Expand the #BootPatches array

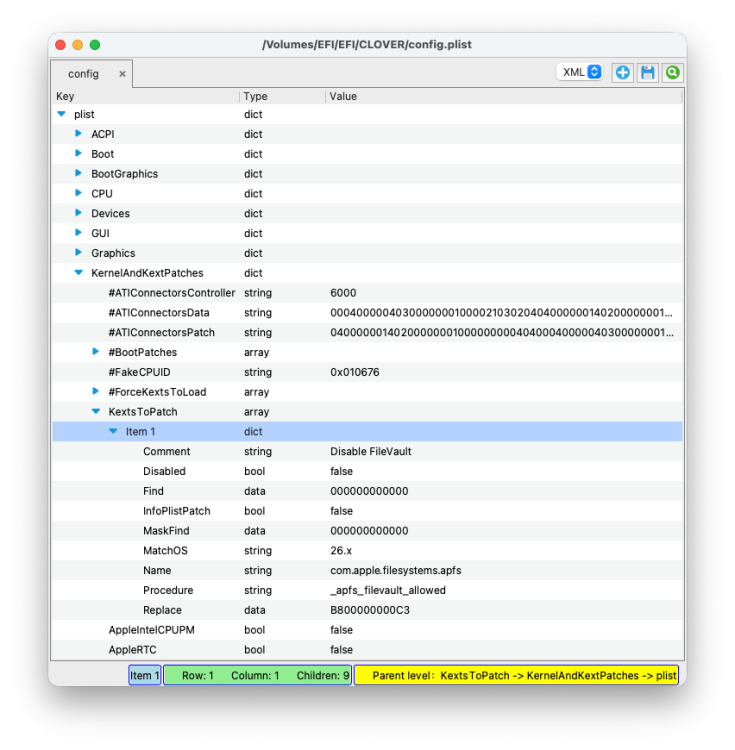tap(96, 352)
